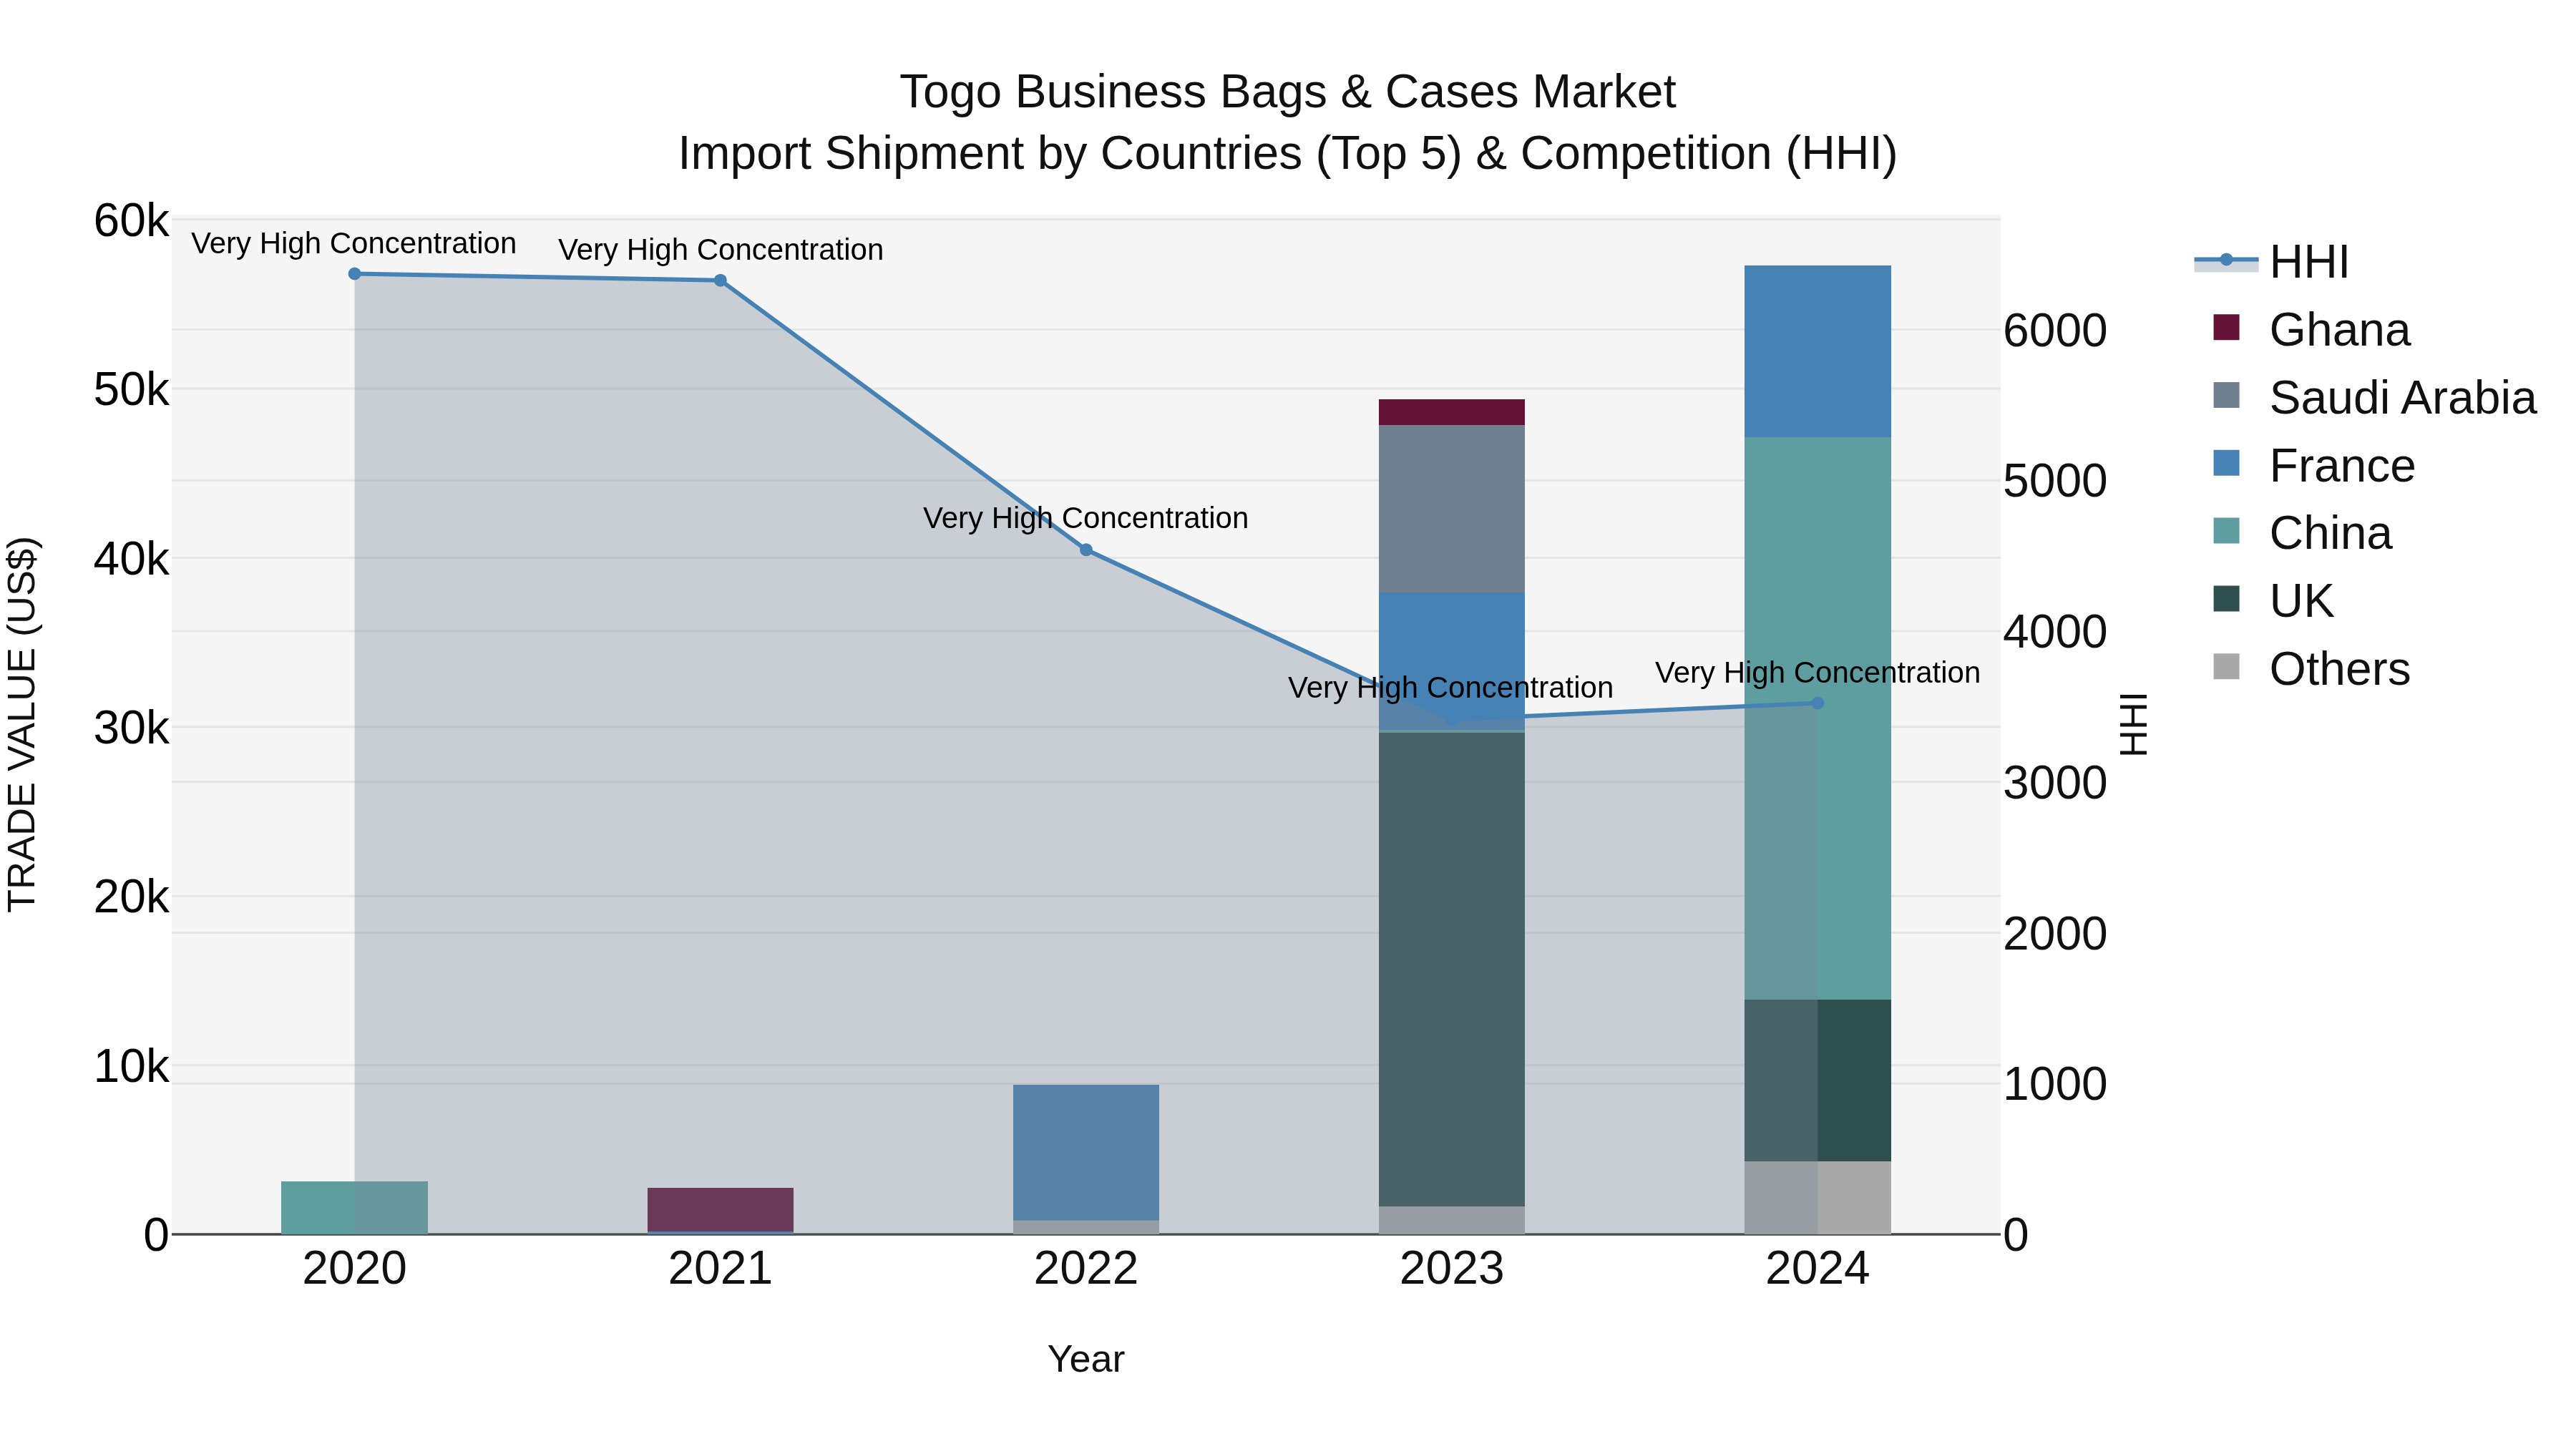This screenshot has height=1449, width=2576.
Task: Click the 60k trade value tick
Action: [x=132, y=221]
